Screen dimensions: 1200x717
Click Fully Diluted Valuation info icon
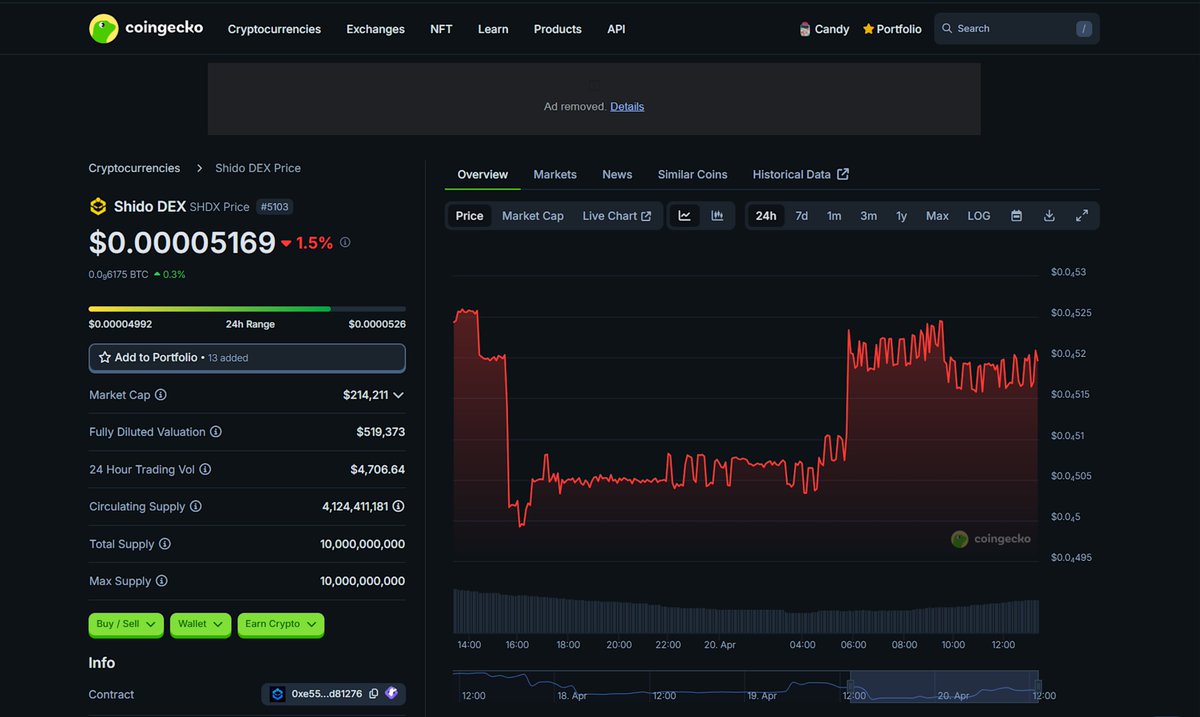tap(216, 432)
